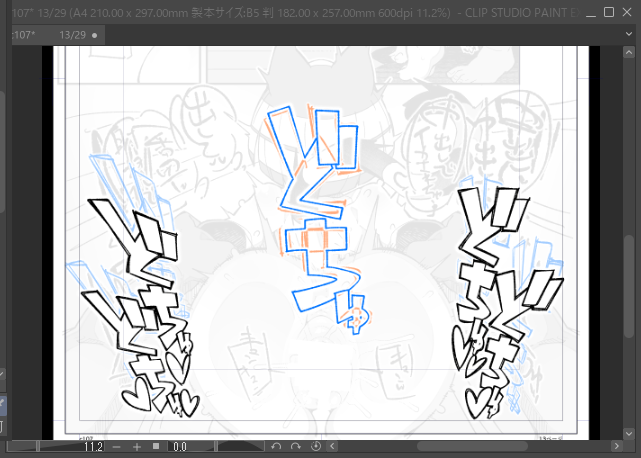Click the vertical scrollbar thumb
The image size is (641, 458).
coord(629,286)
